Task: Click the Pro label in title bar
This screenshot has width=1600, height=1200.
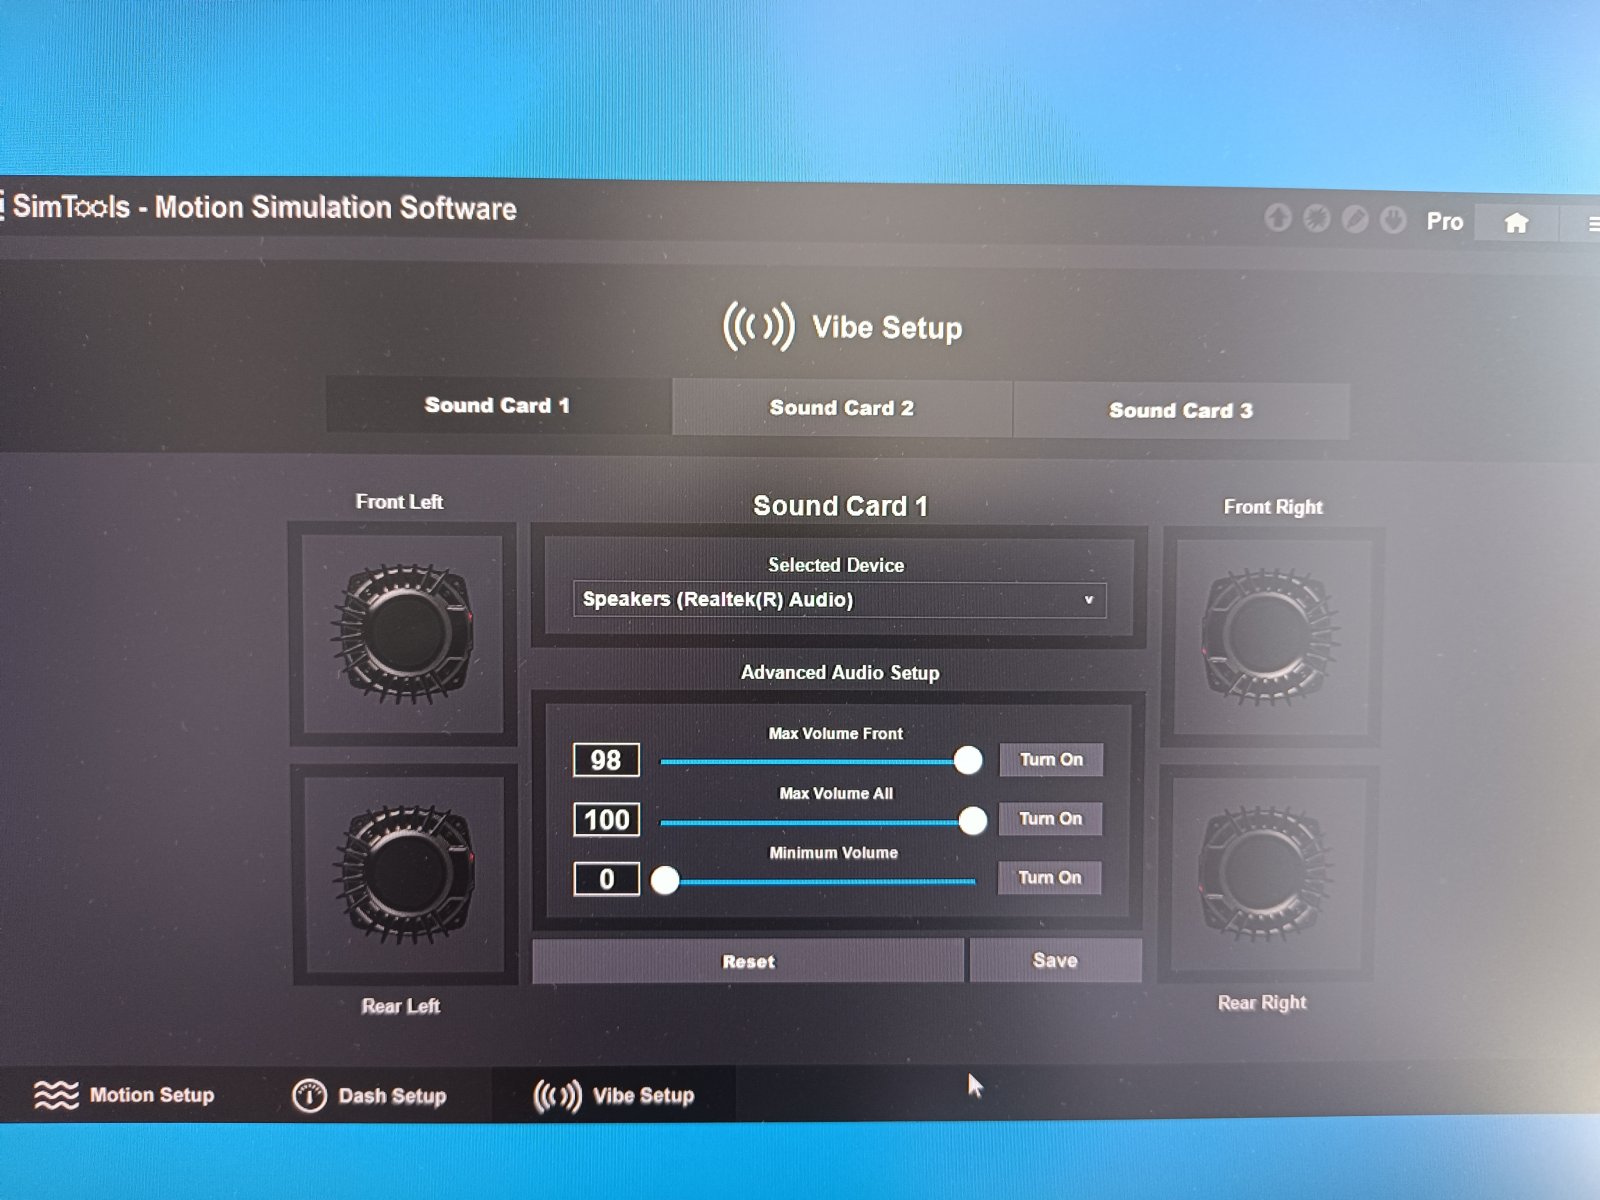Action: click(x=1444, y=221)
